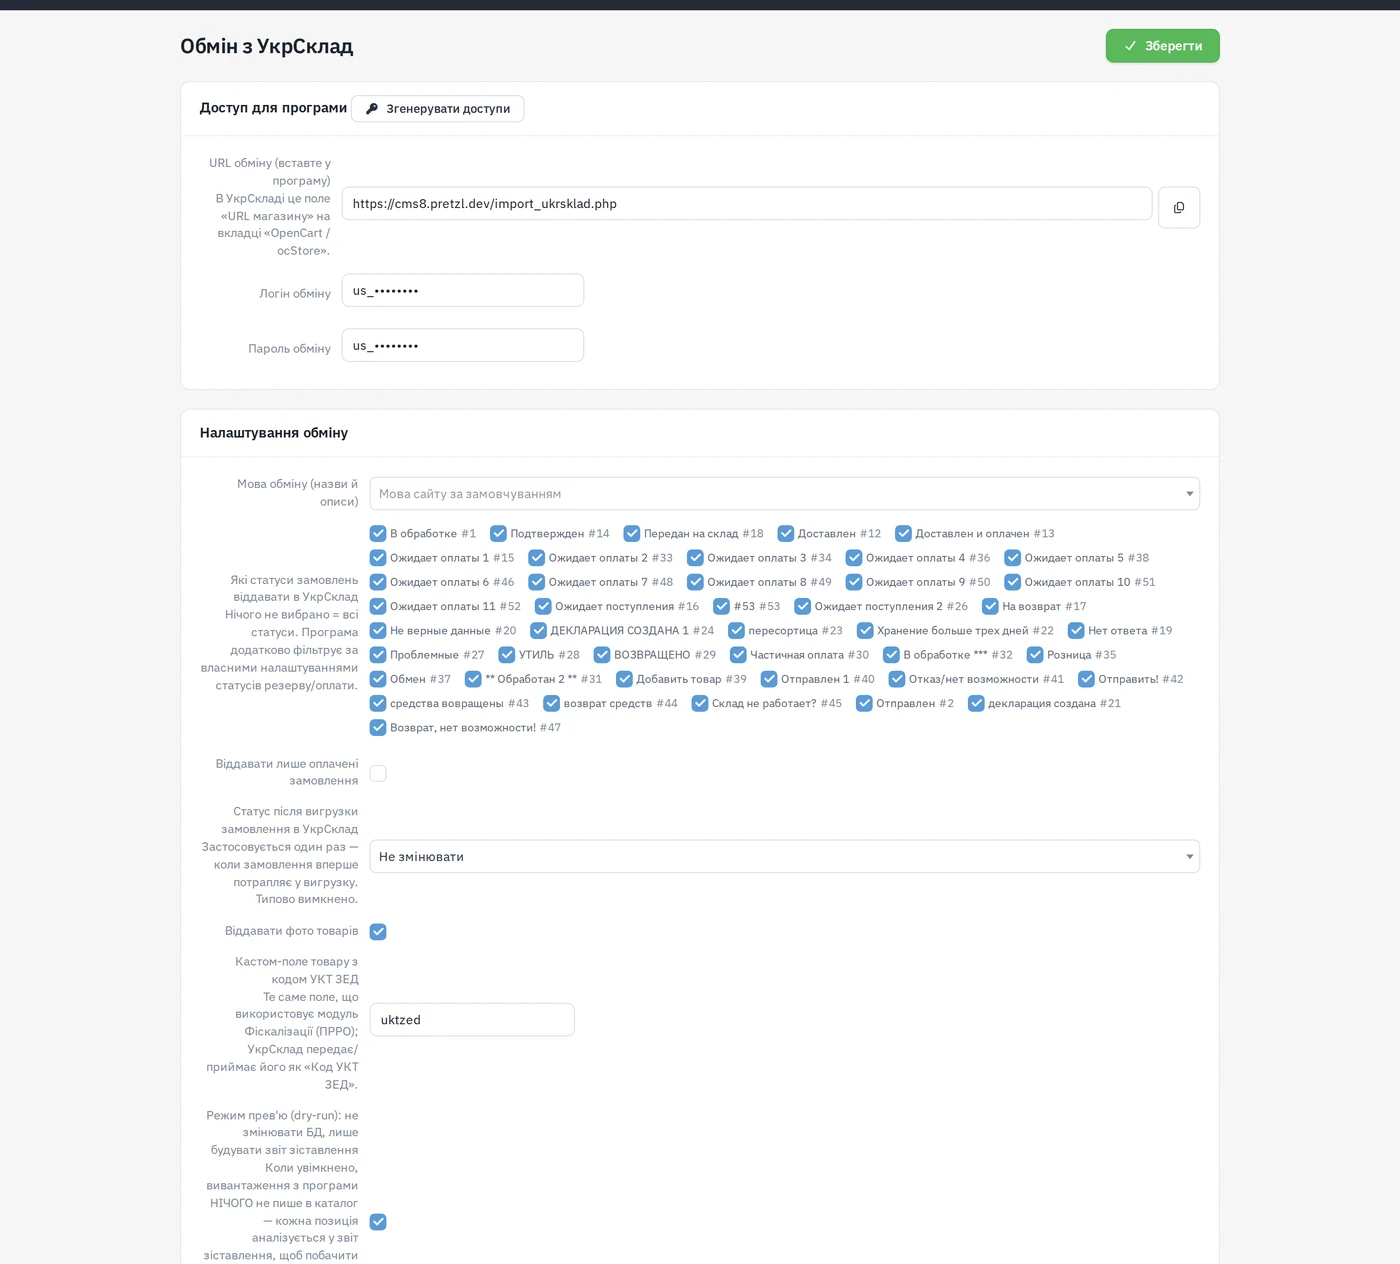Uncheck status Не верные данные #20
Screen dimensions: 1400x1264
378,631
